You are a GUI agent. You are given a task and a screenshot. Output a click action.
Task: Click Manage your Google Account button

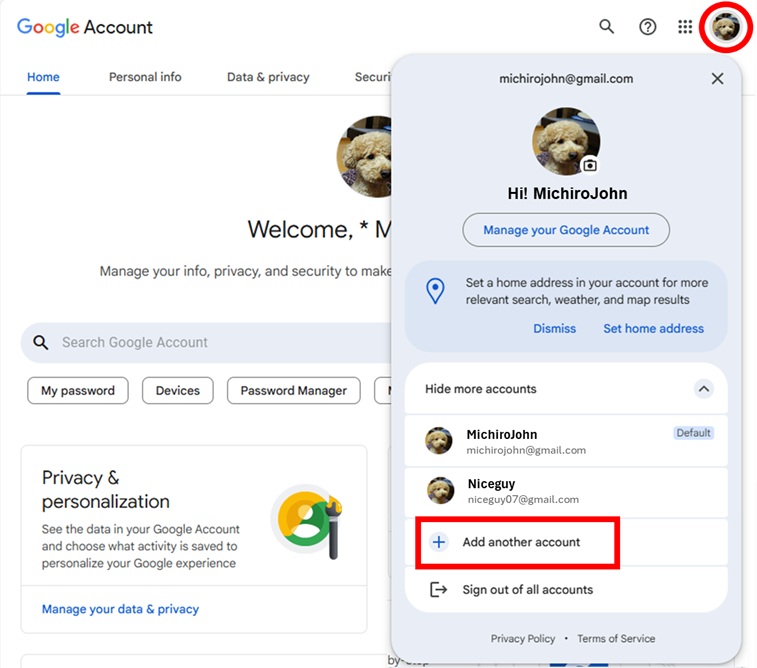point(566,230)
